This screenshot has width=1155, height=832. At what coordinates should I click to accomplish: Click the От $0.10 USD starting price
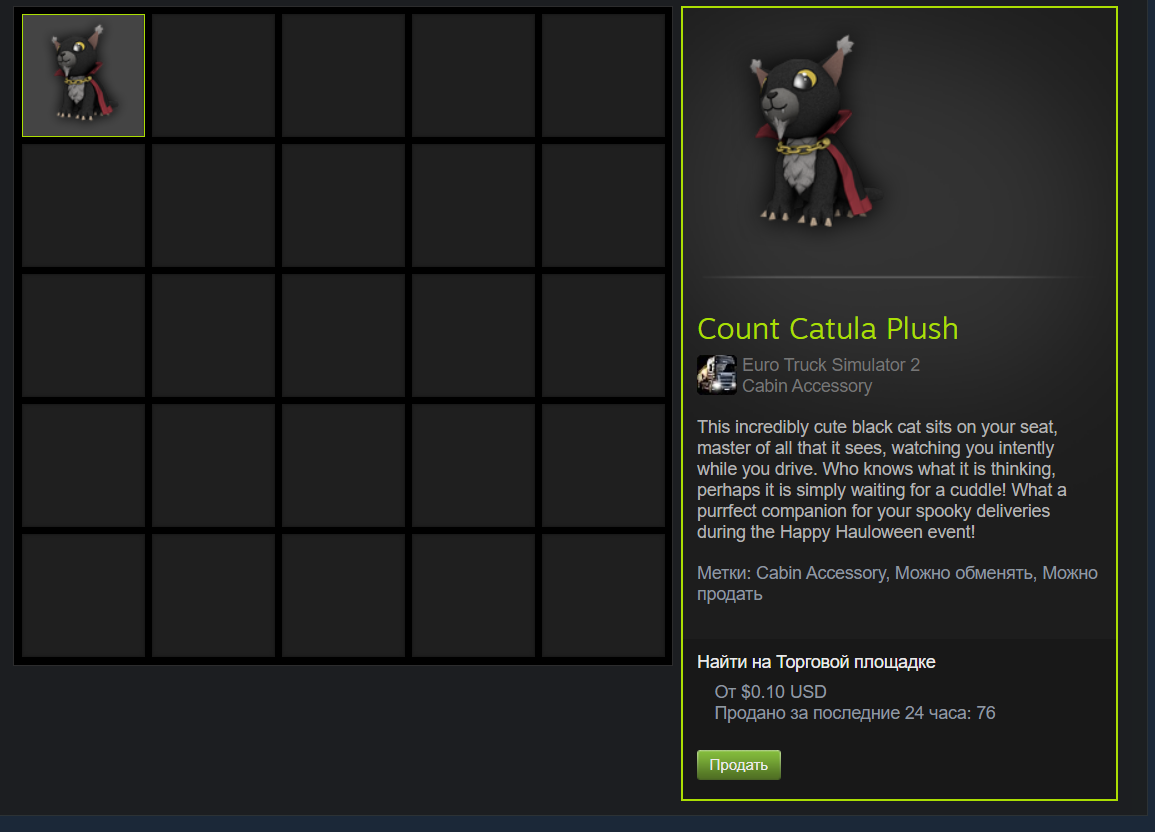(770, 691)
